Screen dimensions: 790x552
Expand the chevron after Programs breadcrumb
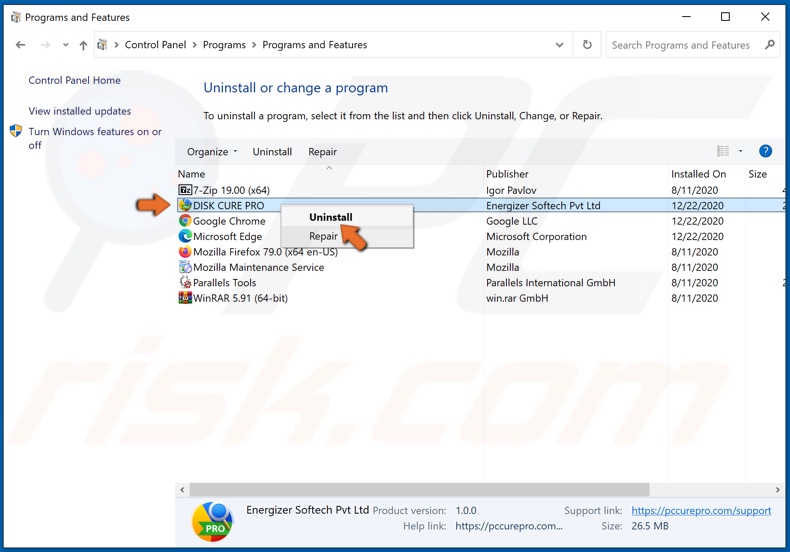pyautogui.click(x=254, y=45)
